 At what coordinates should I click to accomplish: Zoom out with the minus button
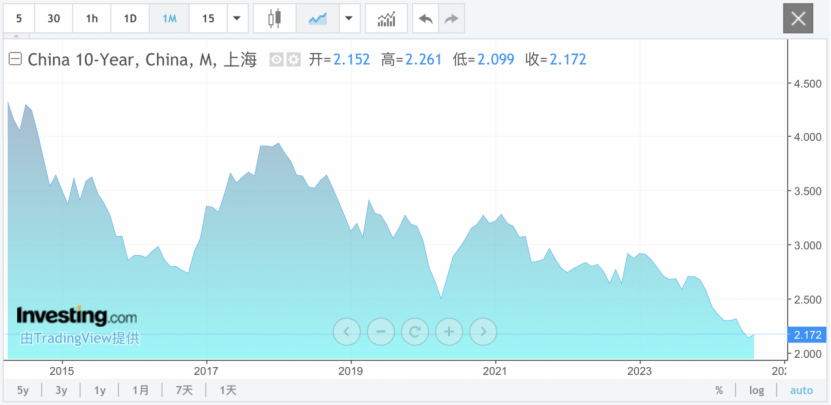(x=381, y=332)
